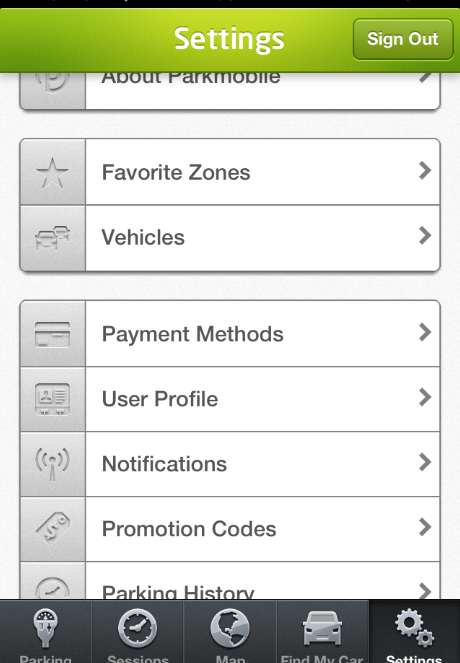Open the Map globe tab
The height and width of the screenshot is (663, 460).
[230, 631]
